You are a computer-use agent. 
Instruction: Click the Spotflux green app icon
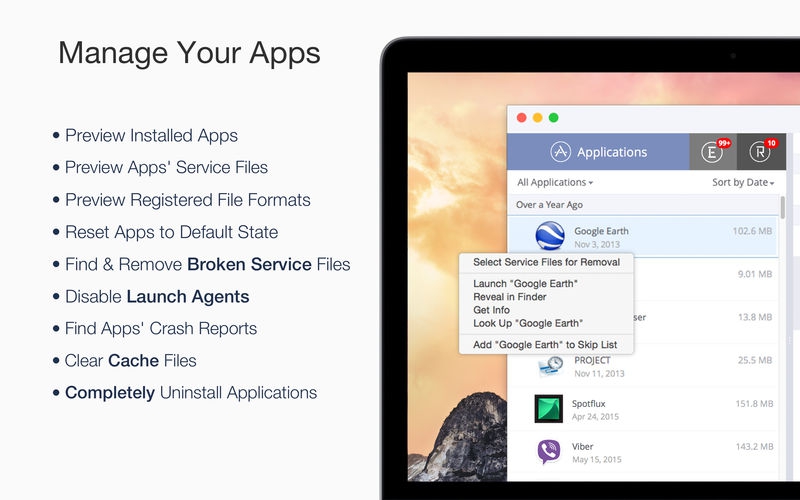[x=548, y=409]
